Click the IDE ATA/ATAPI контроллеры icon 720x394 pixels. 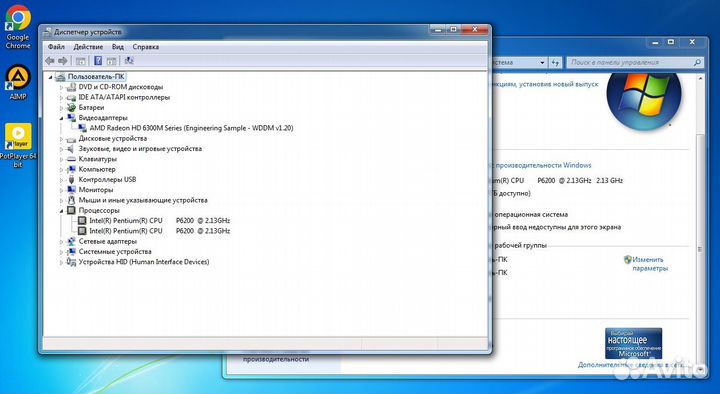click(x=71, y=97)
